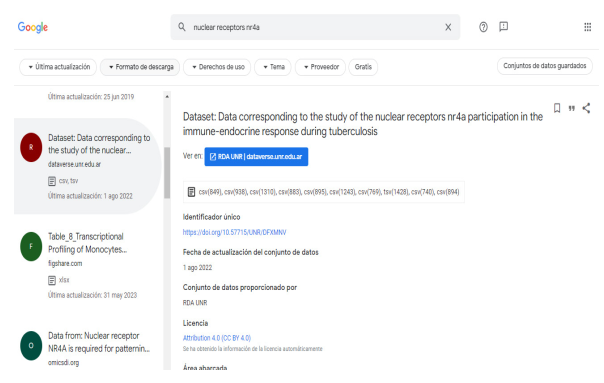
Task: Open Conjuntos de datos guardados
Action: 545,66
